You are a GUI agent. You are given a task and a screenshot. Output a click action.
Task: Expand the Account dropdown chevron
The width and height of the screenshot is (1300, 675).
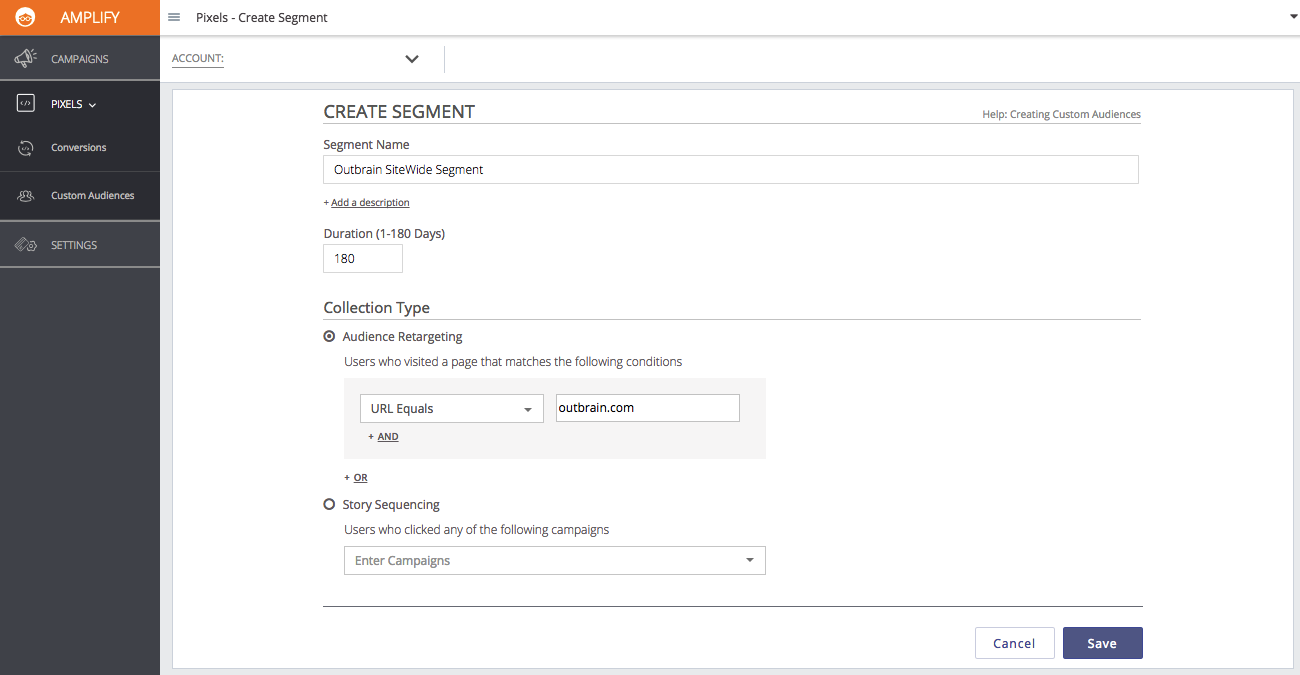412,59
